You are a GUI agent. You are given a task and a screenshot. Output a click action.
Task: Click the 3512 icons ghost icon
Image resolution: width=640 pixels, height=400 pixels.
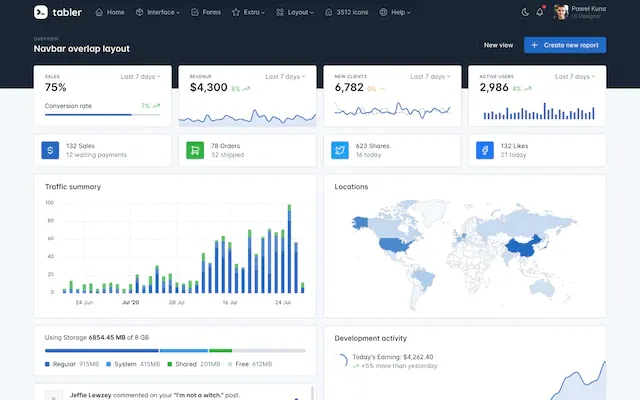pos(329,12)
